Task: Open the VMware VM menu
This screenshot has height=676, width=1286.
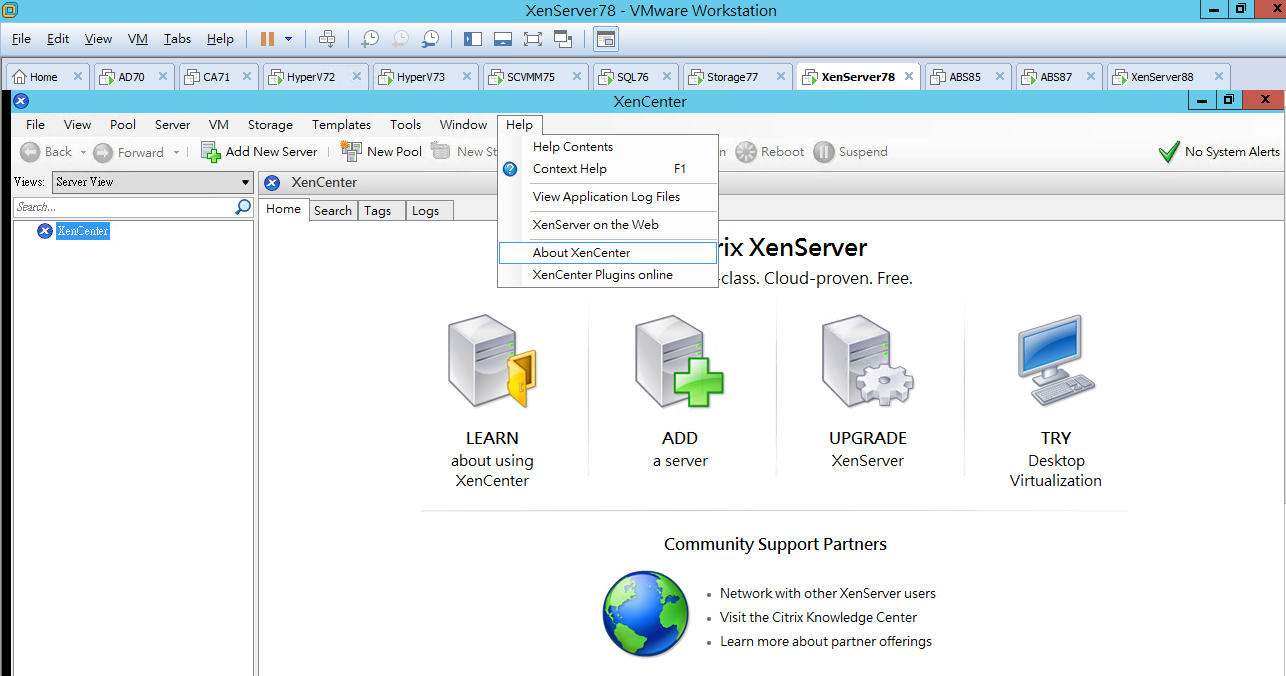Action: point(138,39)
